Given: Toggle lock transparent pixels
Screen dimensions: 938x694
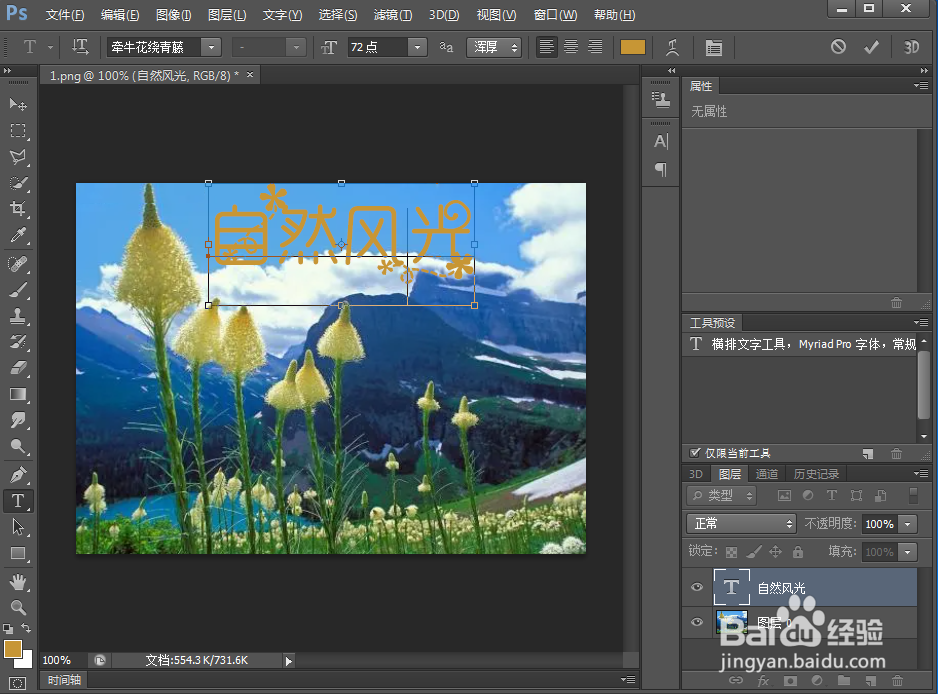Looking at the screenshot, I should tap(732, 552).
